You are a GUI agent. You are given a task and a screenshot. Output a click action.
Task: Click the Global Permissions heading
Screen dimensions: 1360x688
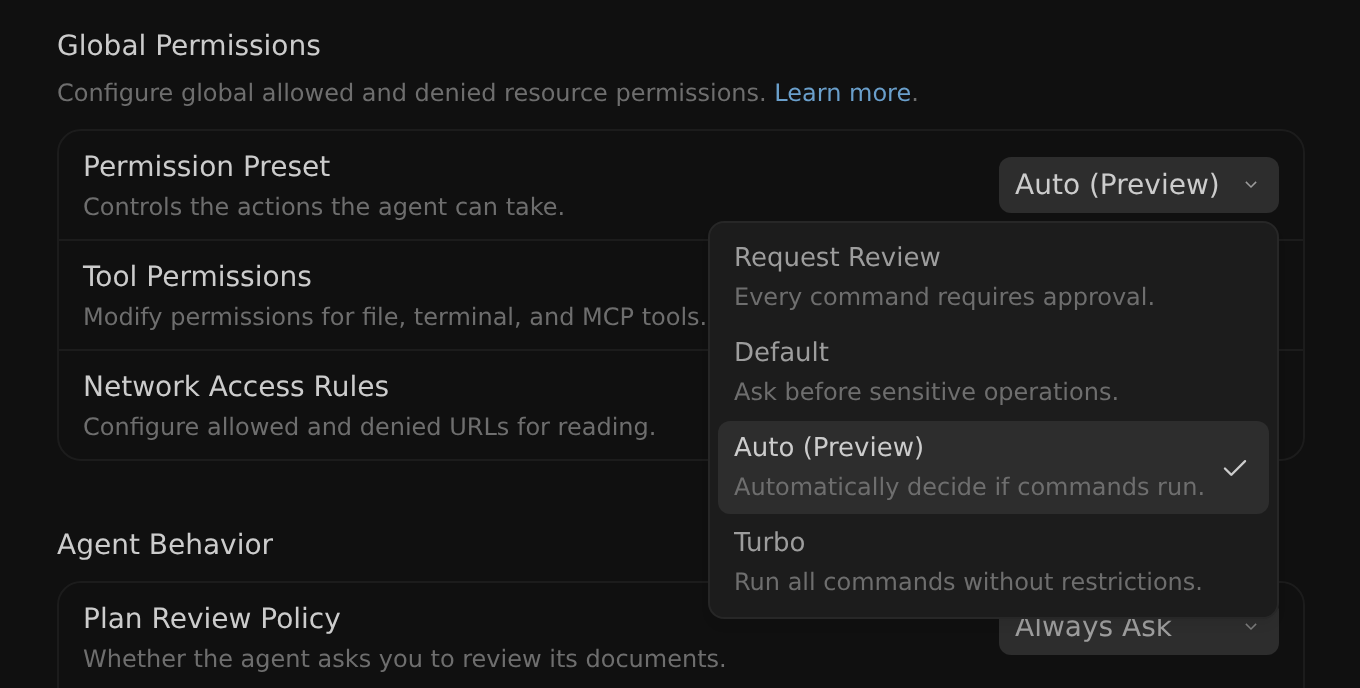(x=189, y=46)
